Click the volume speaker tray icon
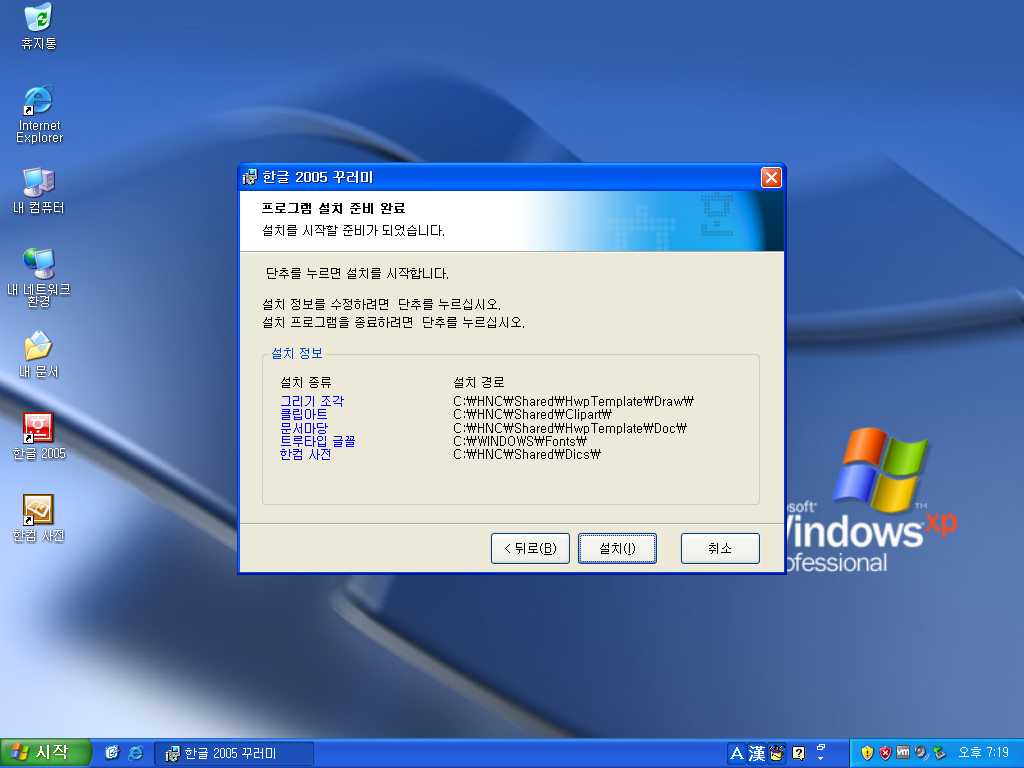 (921, 753)
